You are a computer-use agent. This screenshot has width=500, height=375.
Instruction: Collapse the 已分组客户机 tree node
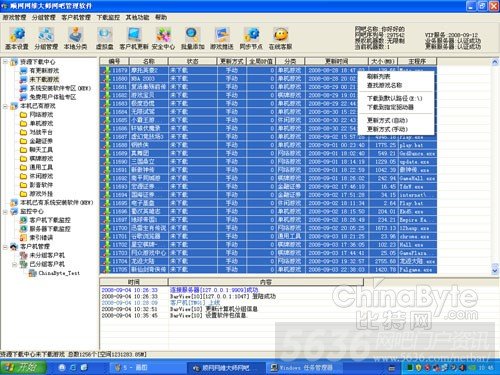click(x=14, y=265)
